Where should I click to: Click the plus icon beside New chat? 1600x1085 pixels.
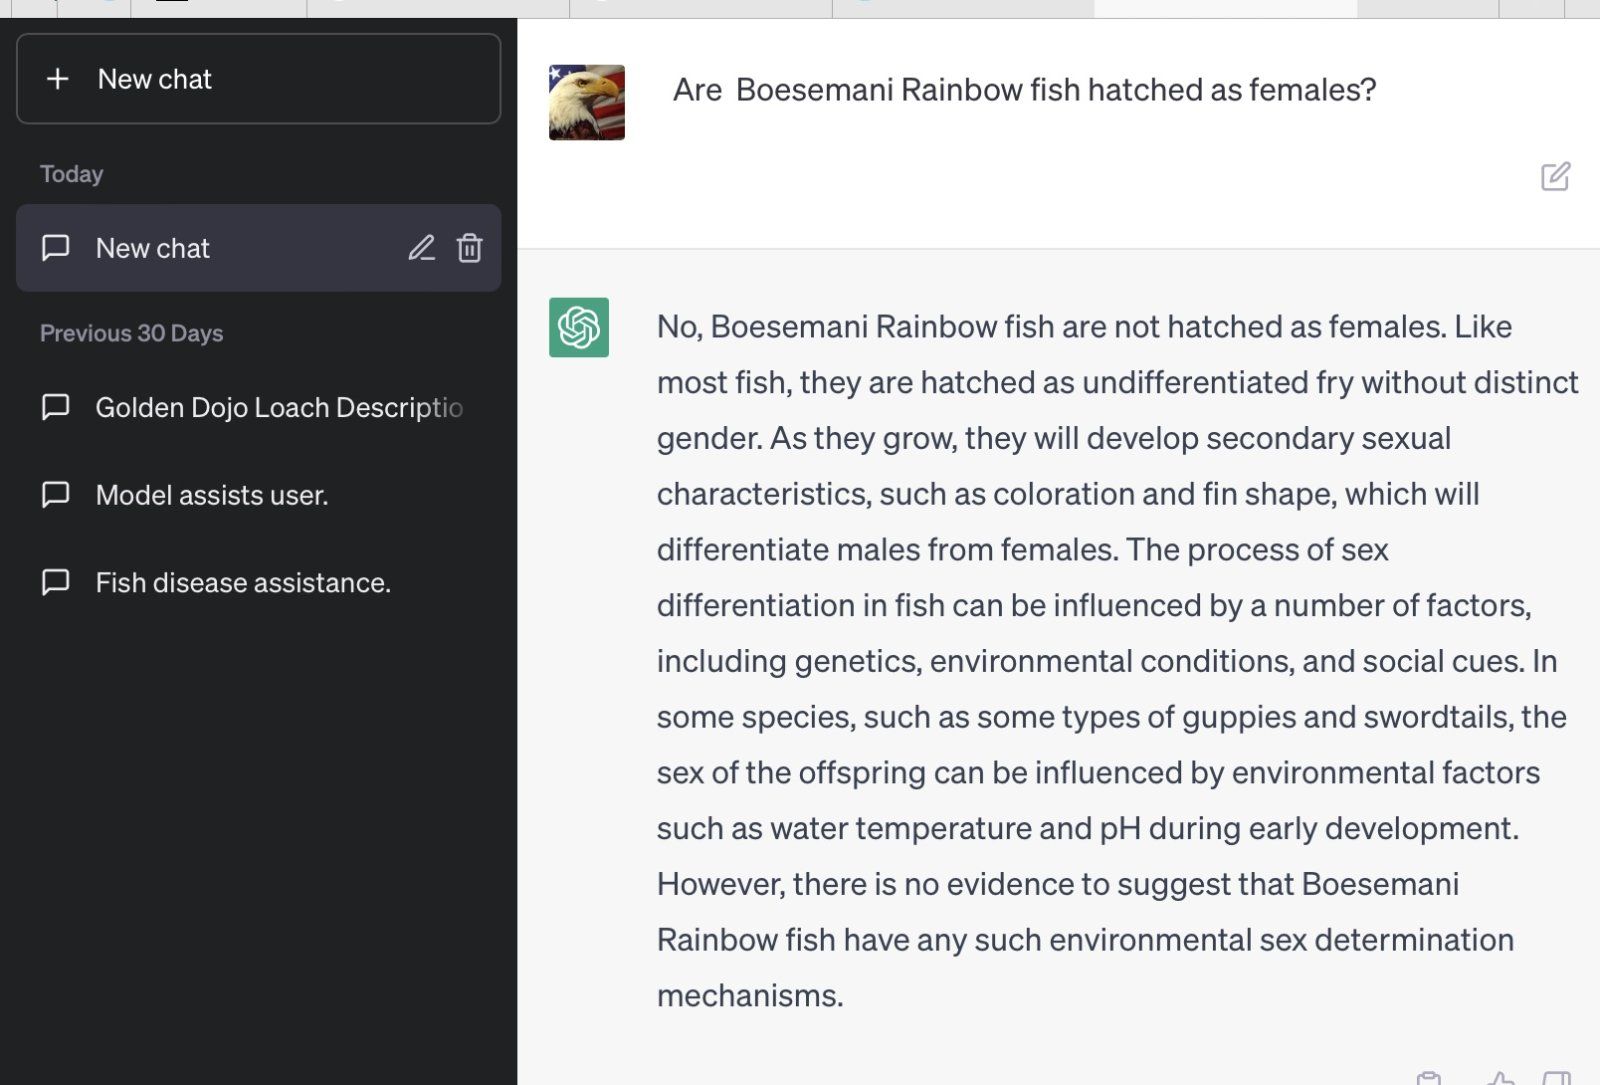point(58,79)
